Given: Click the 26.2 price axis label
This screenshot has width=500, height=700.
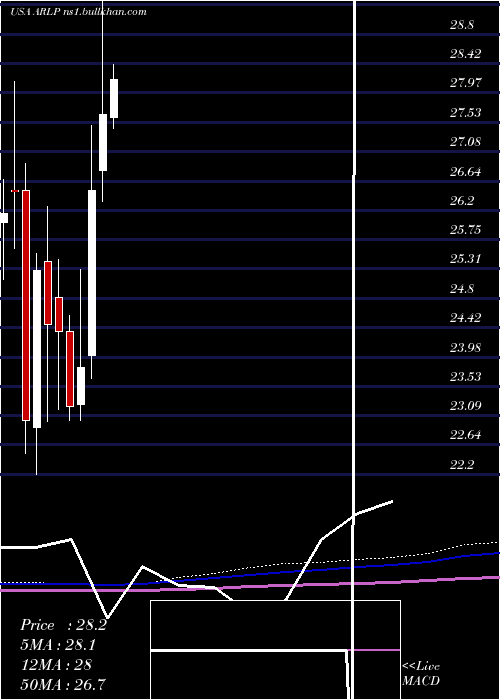Looking at the screenshot, I should (462, 201).
